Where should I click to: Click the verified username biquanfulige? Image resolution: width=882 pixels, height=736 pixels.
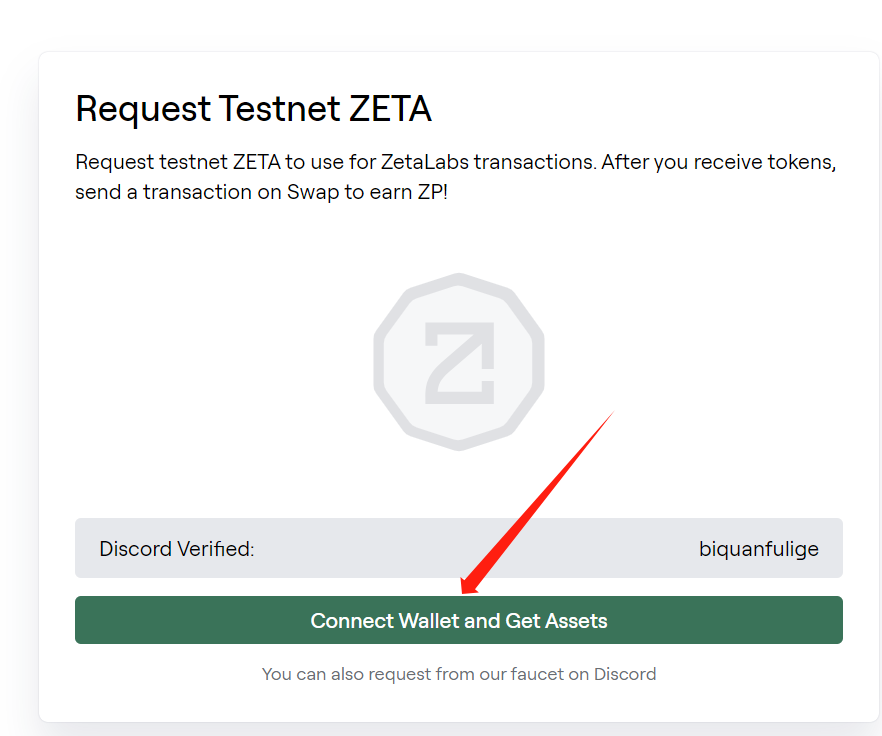759,549
